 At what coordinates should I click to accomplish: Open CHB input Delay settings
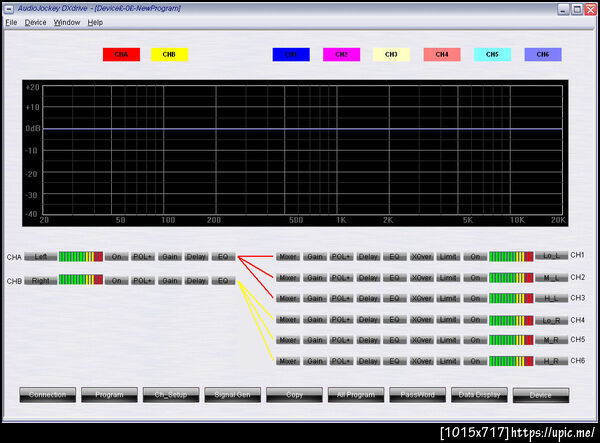[x=197, y=281]
